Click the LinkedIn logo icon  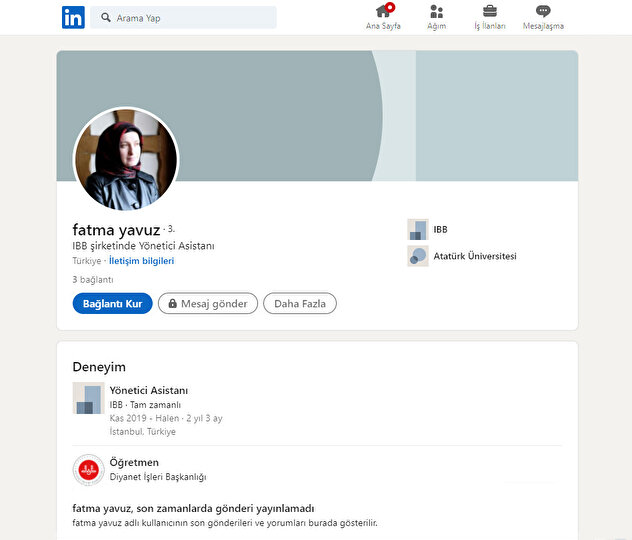coord(73,17)
